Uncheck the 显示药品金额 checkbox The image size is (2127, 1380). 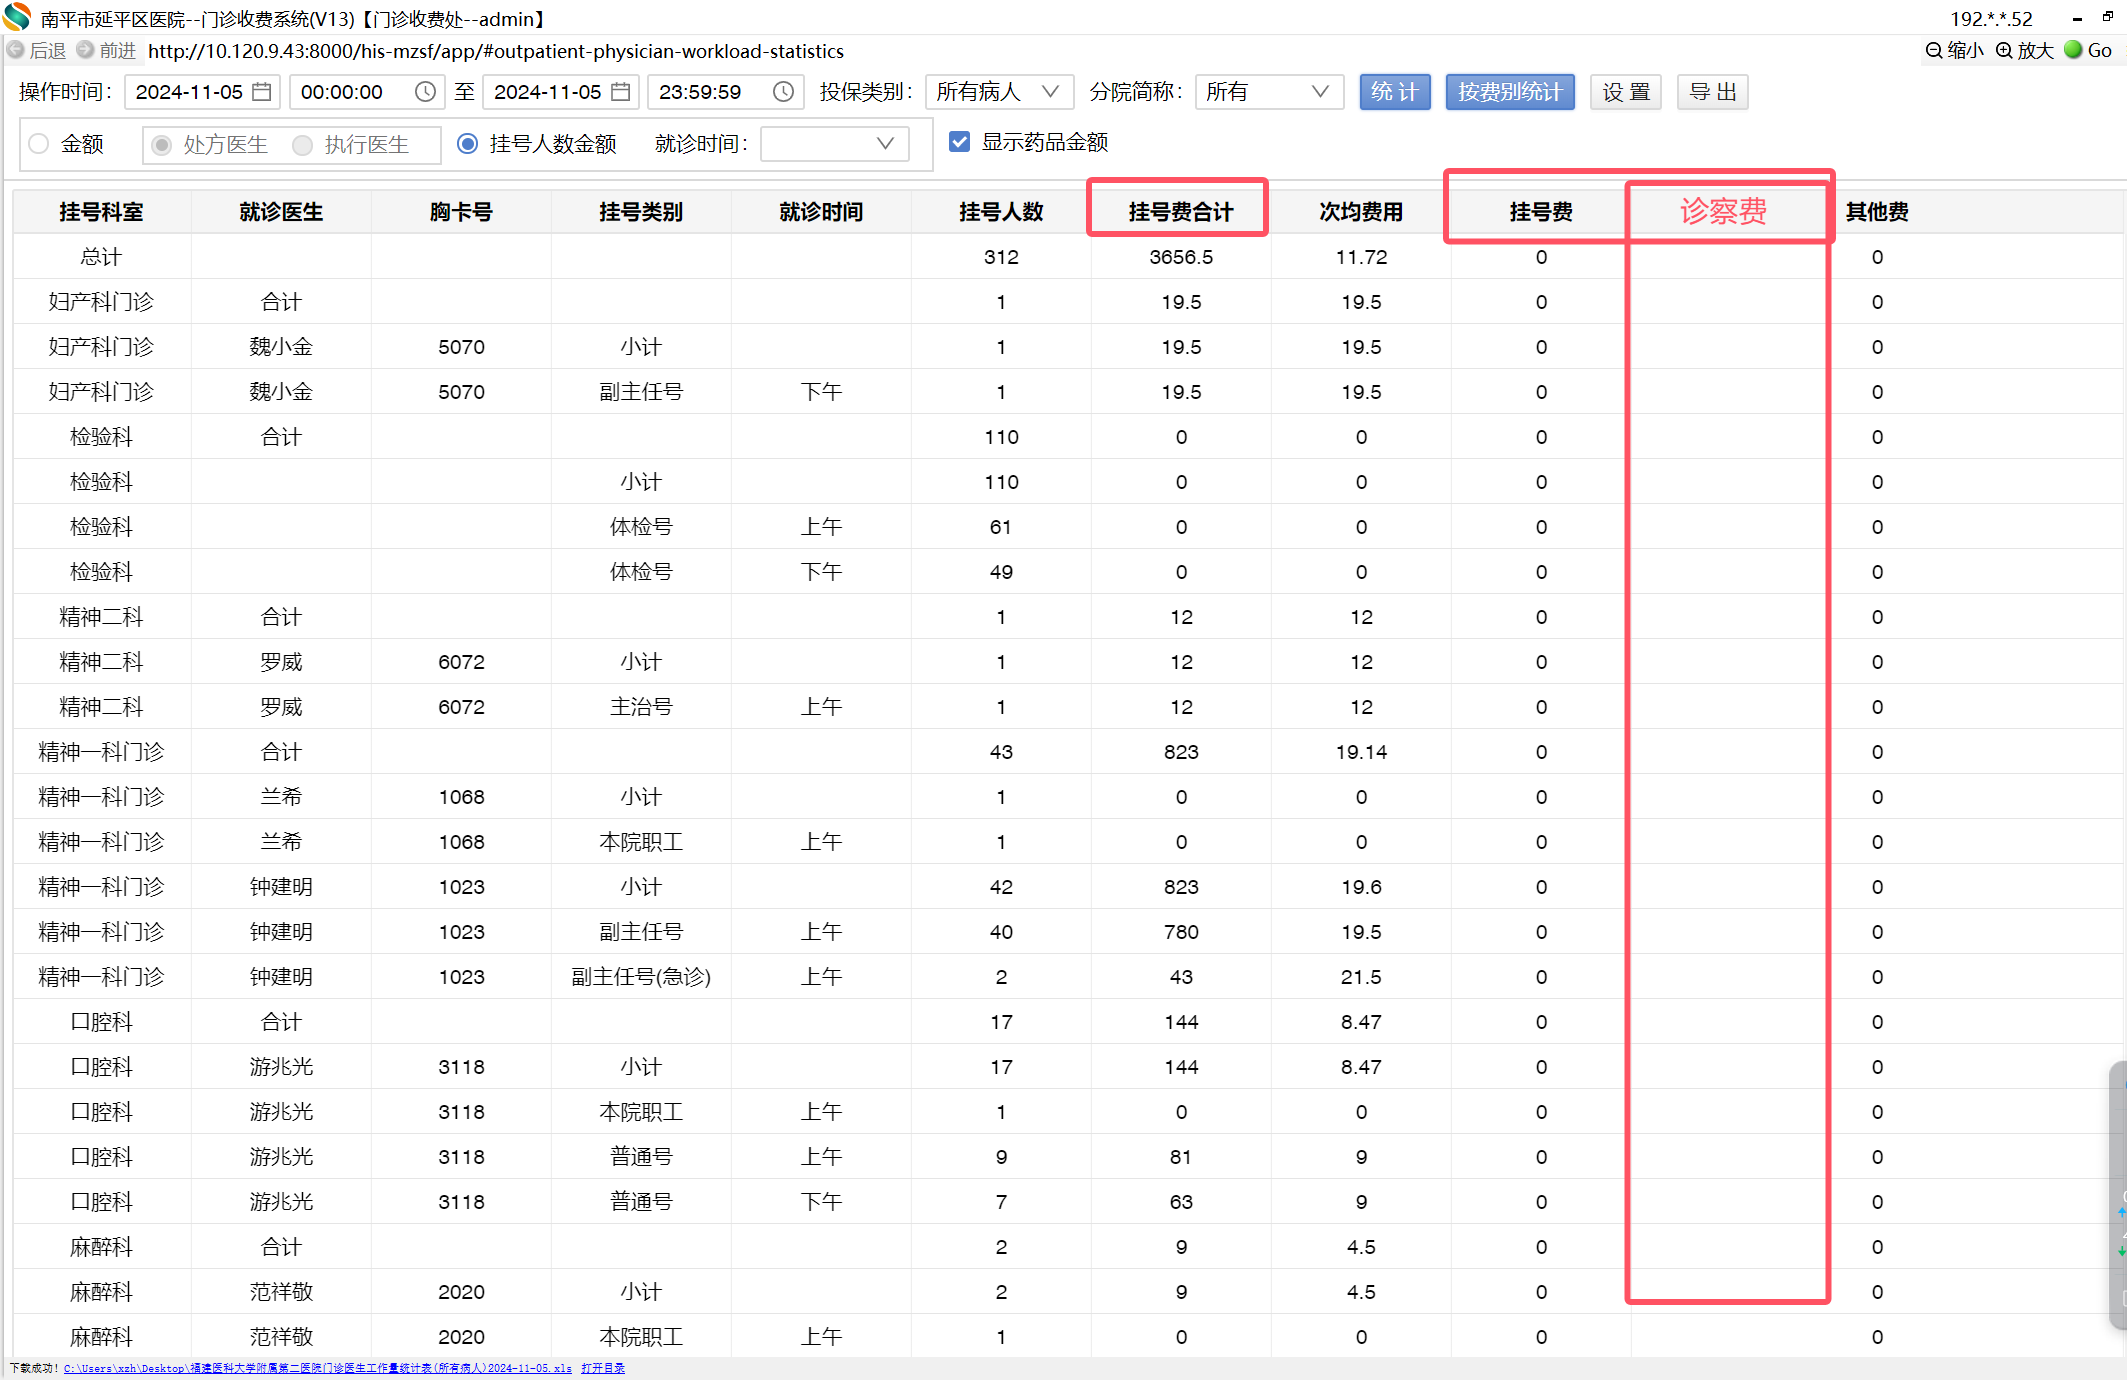[959, 142]
